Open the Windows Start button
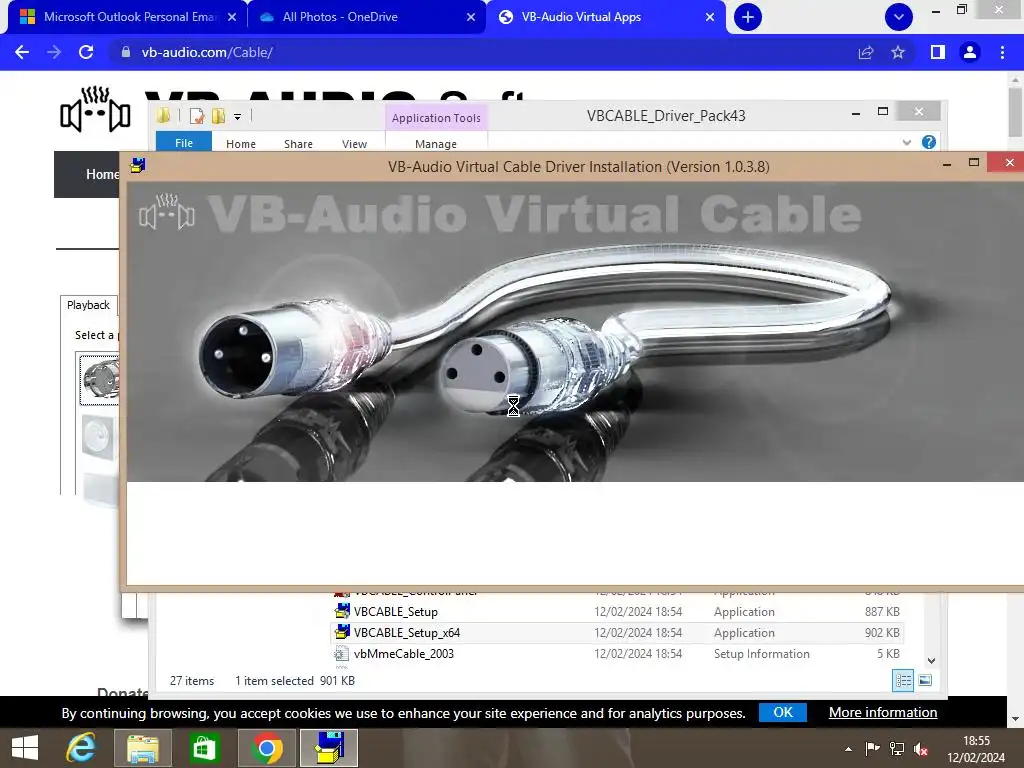Screen dimensions: 1024x768 tap(25, 748)
